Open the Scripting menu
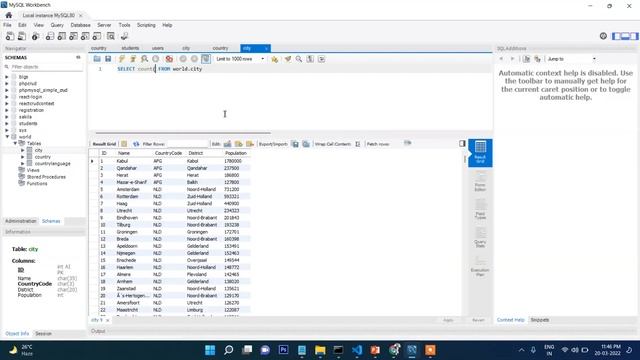 click(146, 25)
